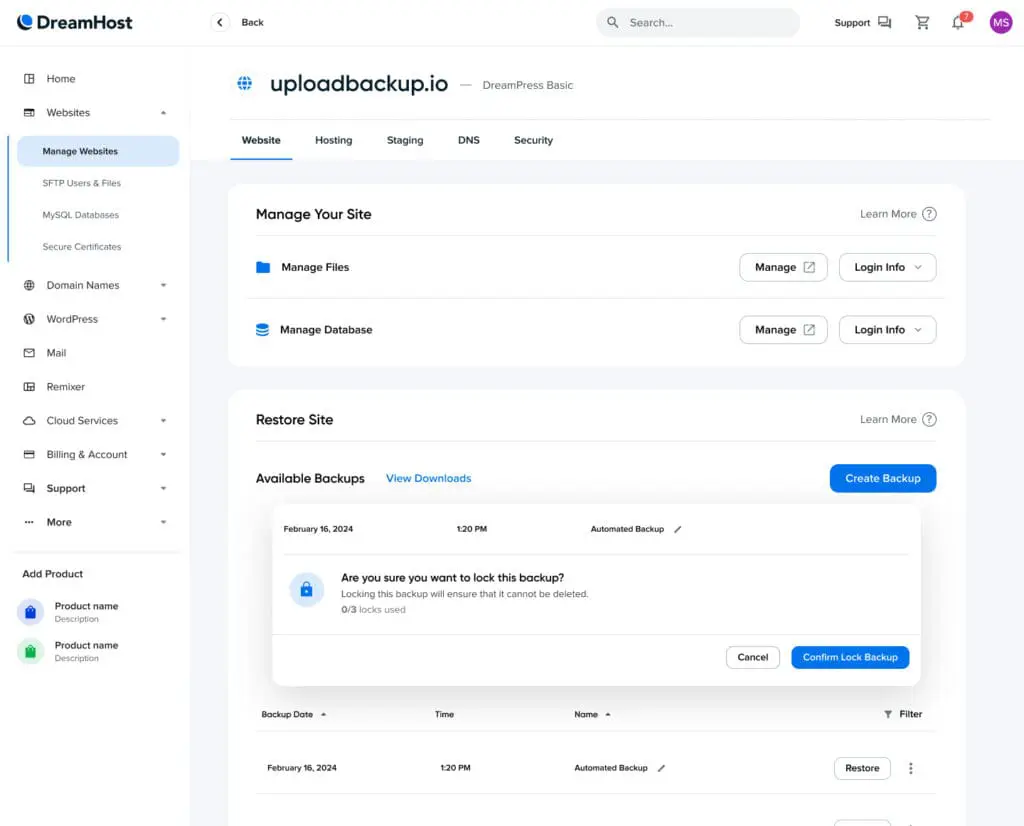The image size is (1024, 826).
Task: Click the green product bag icon
Action: point(30,651)
